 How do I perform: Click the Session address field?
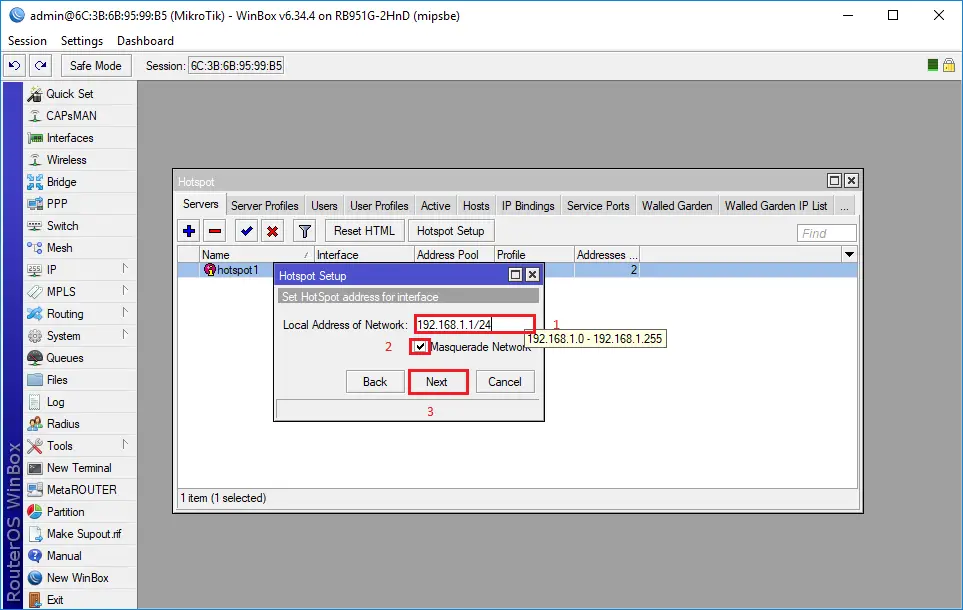pos(236,66)
